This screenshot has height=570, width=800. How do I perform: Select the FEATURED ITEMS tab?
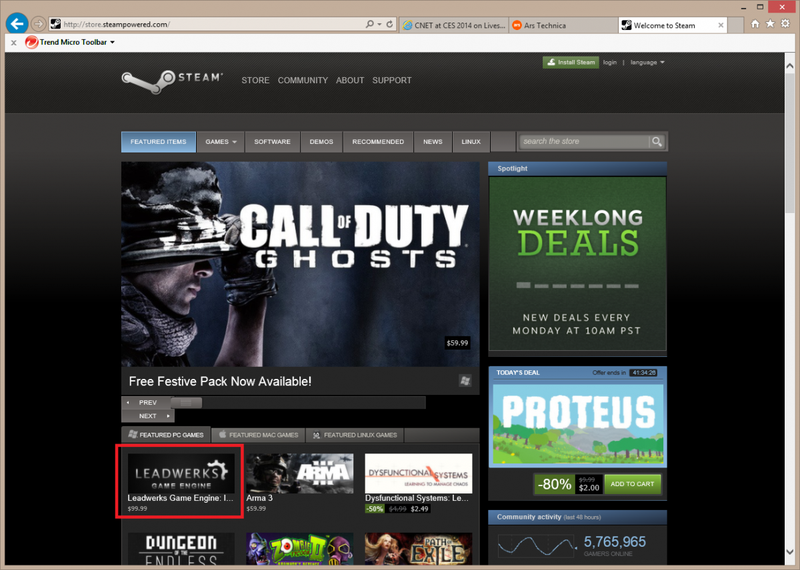point(158,142)
